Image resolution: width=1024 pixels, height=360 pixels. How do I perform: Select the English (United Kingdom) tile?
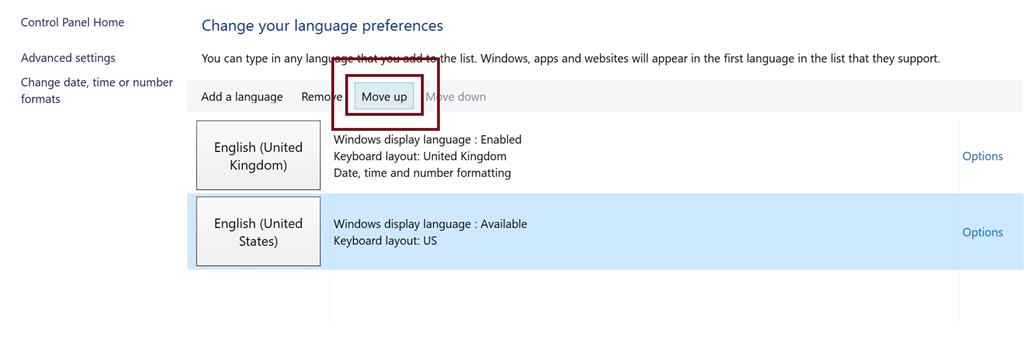click(x=259, y=155)
